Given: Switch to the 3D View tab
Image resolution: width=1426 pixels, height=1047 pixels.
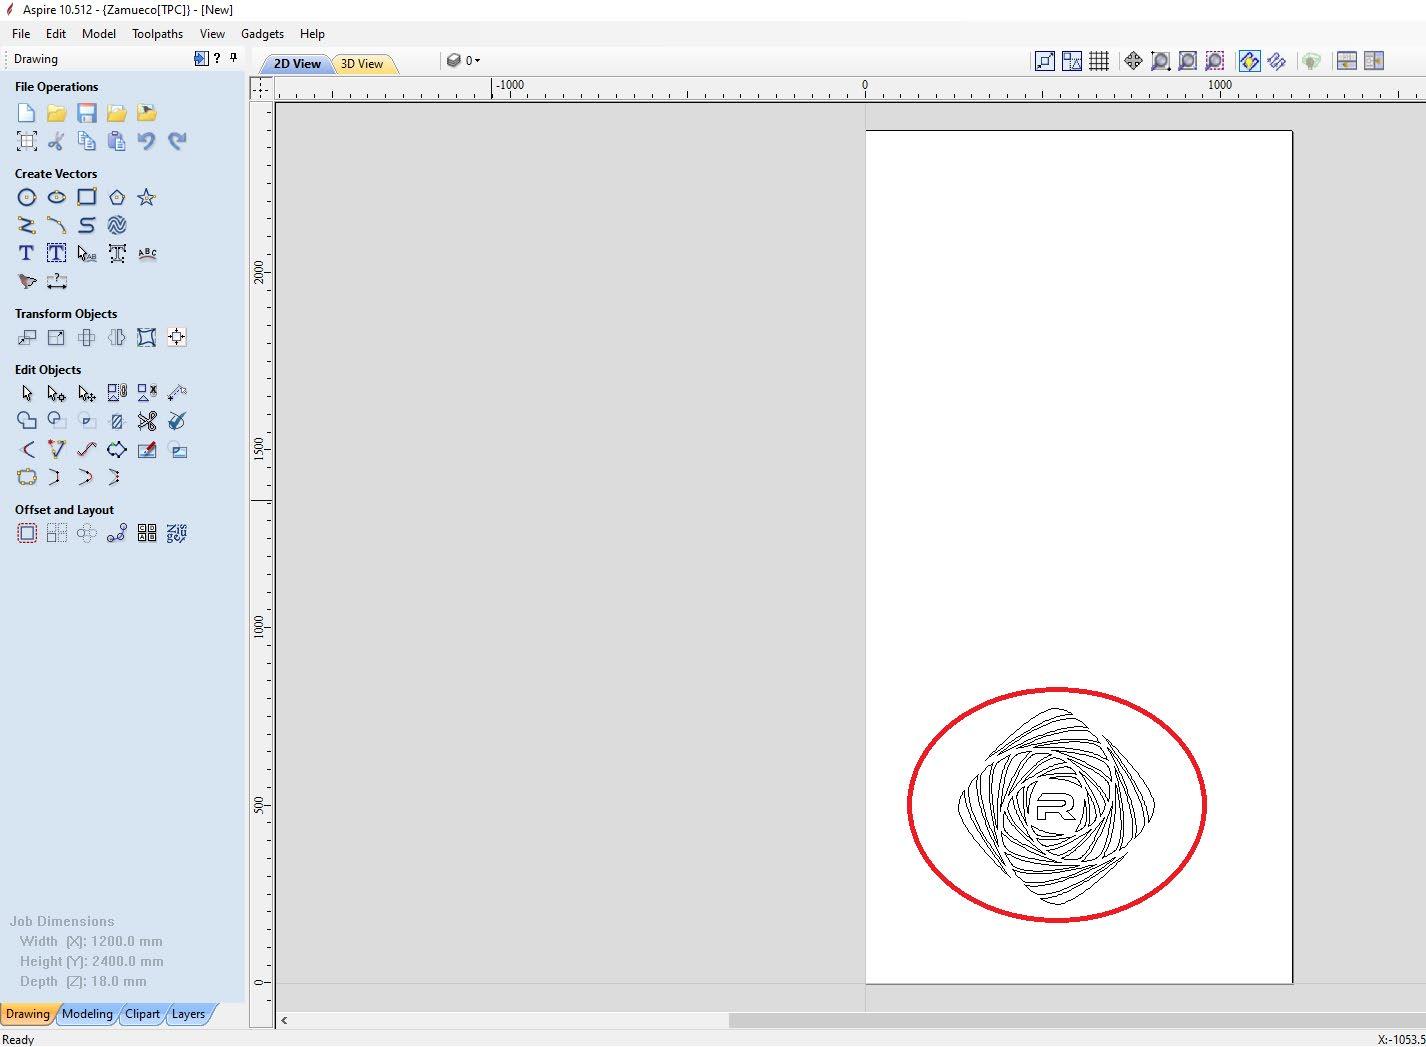Looking at the screenshot, I should (362, 64).
